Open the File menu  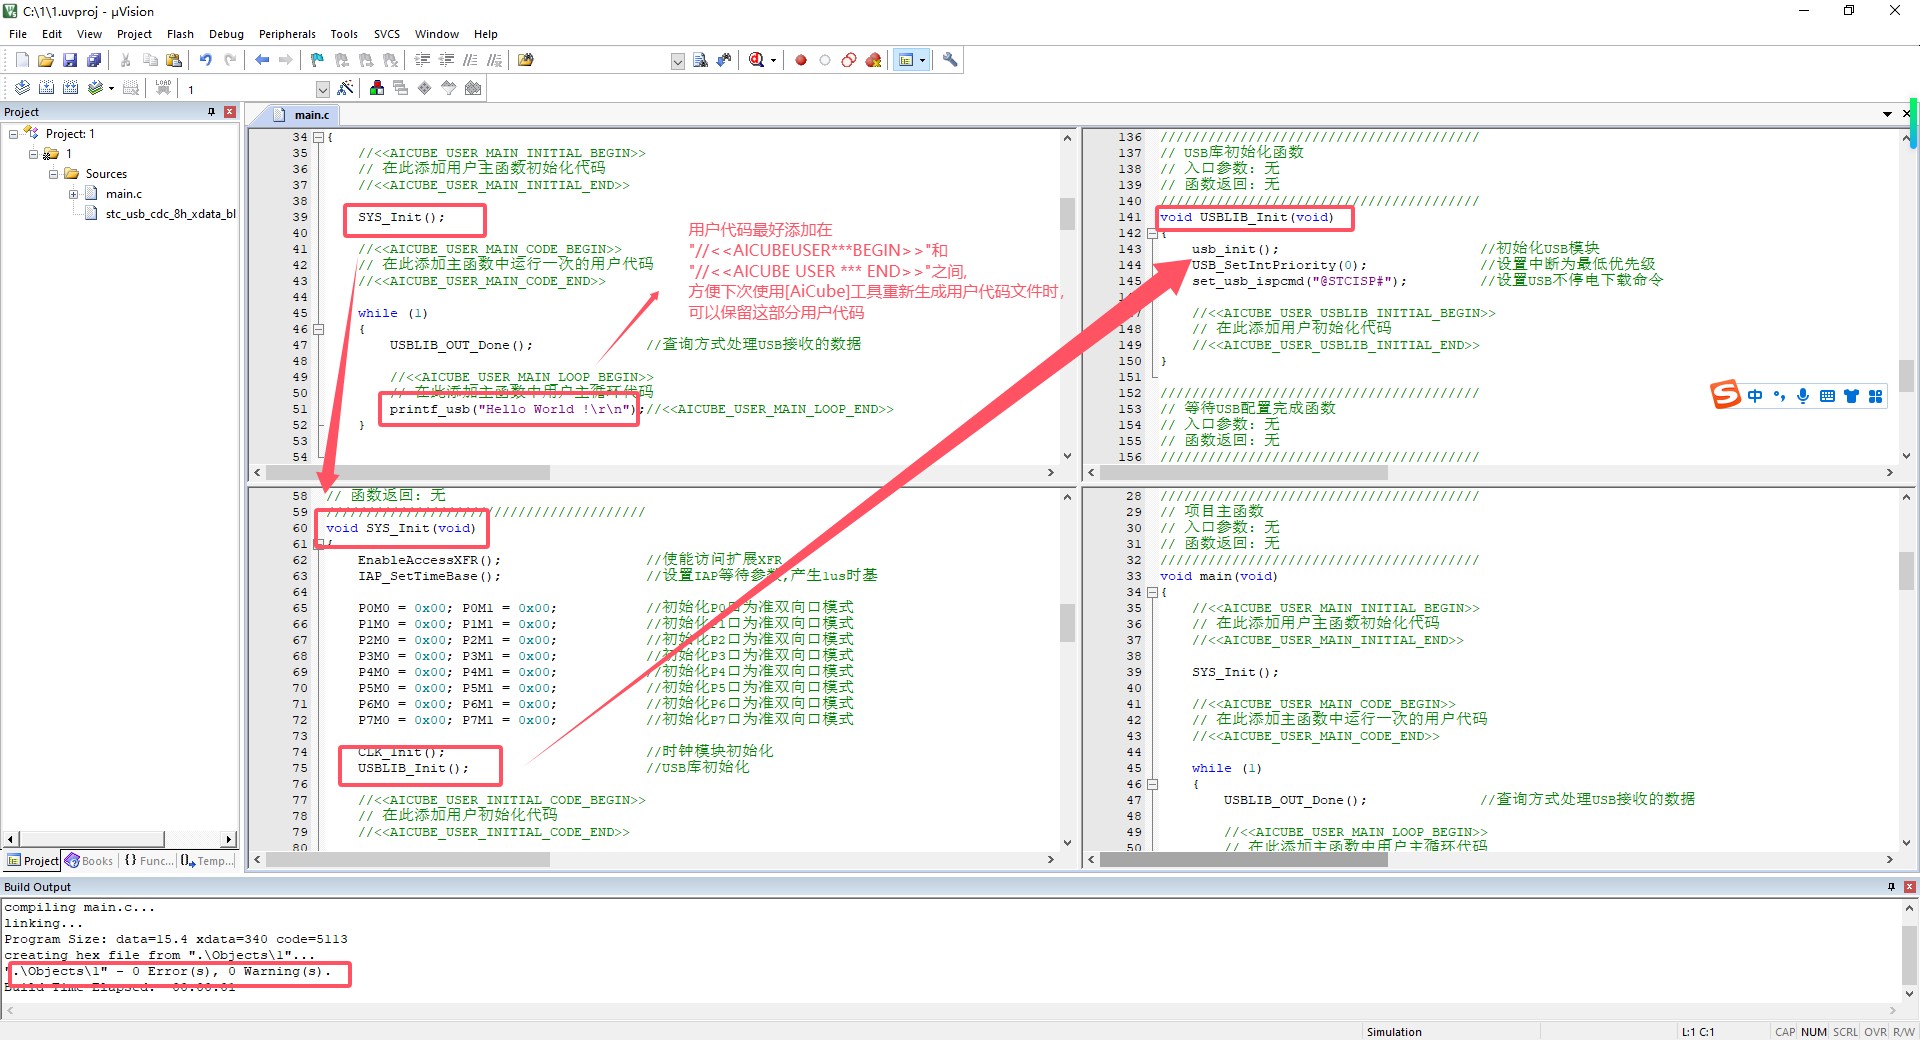[18, 34]
